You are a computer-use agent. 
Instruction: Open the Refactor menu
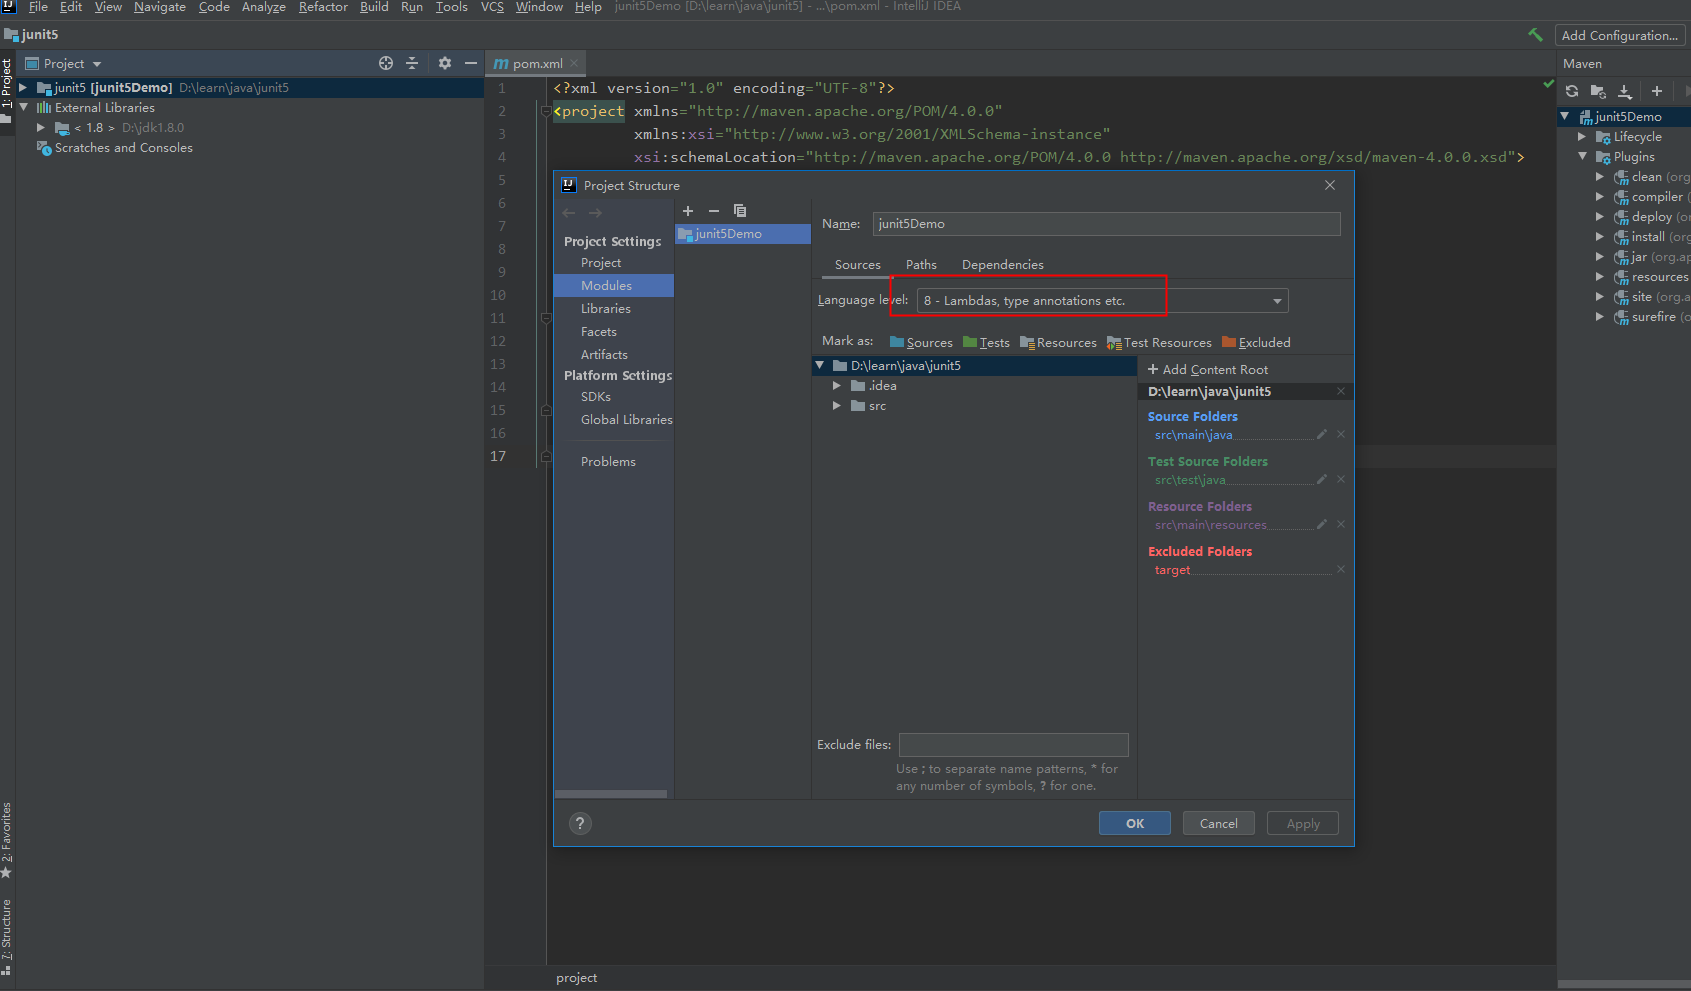coord(323,7)
